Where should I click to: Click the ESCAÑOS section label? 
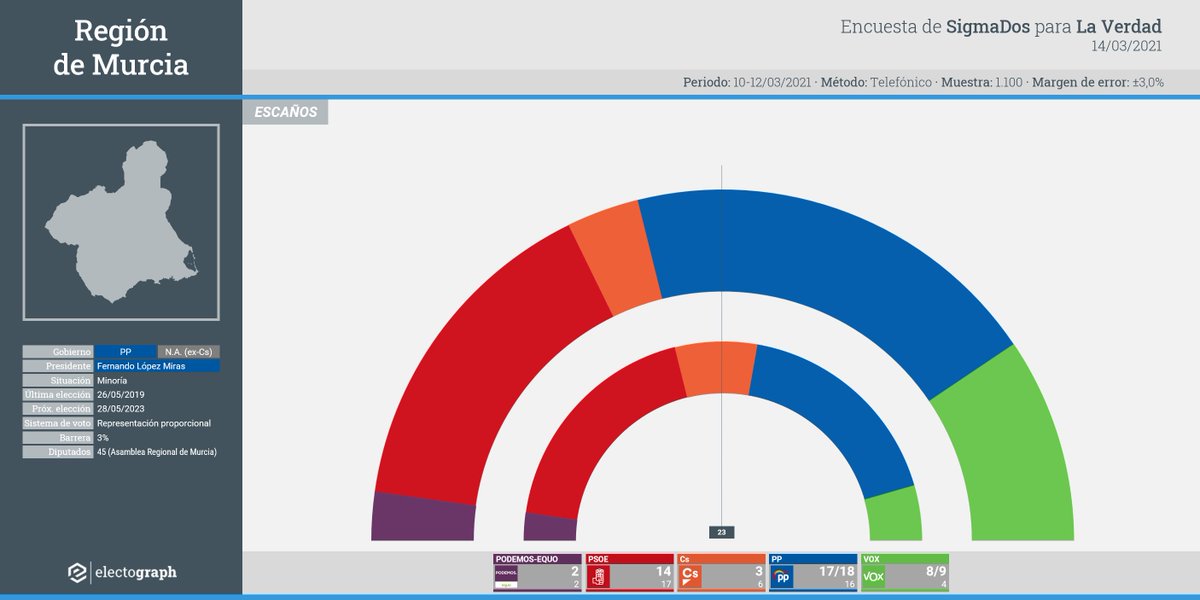[285, 111]
